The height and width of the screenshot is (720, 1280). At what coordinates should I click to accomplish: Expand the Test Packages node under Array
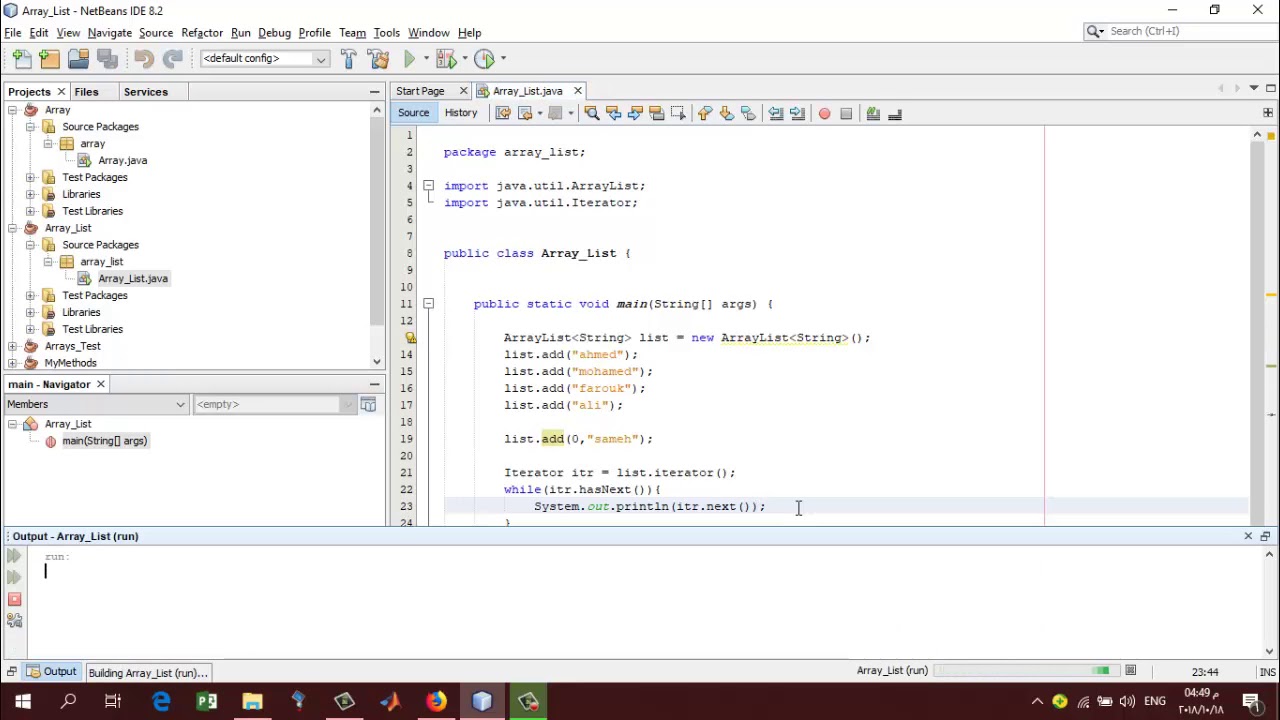click(30, 177)
